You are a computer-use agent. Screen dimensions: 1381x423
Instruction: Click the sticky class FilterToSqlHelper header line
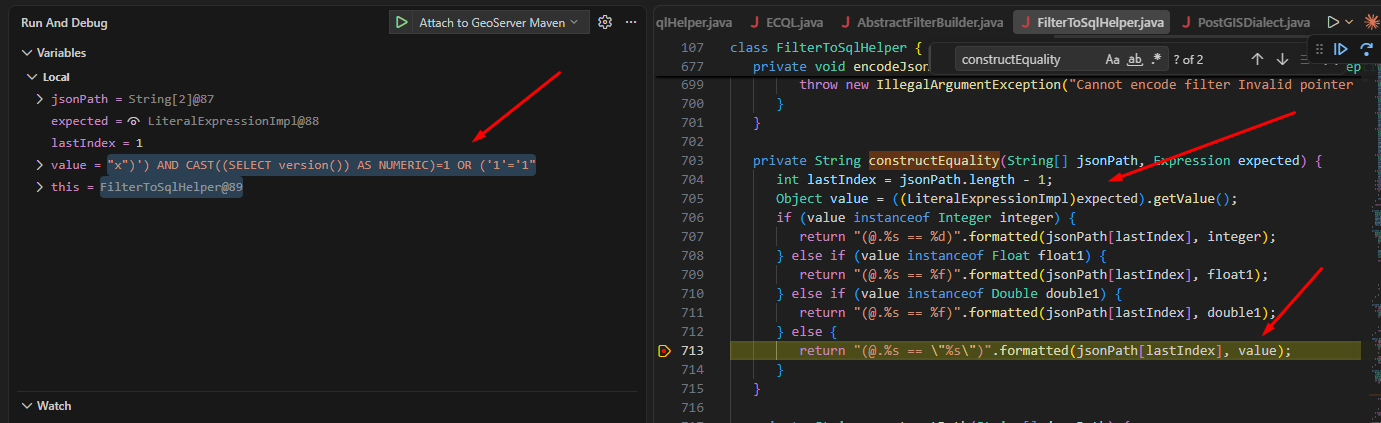[x=825, y=48]
